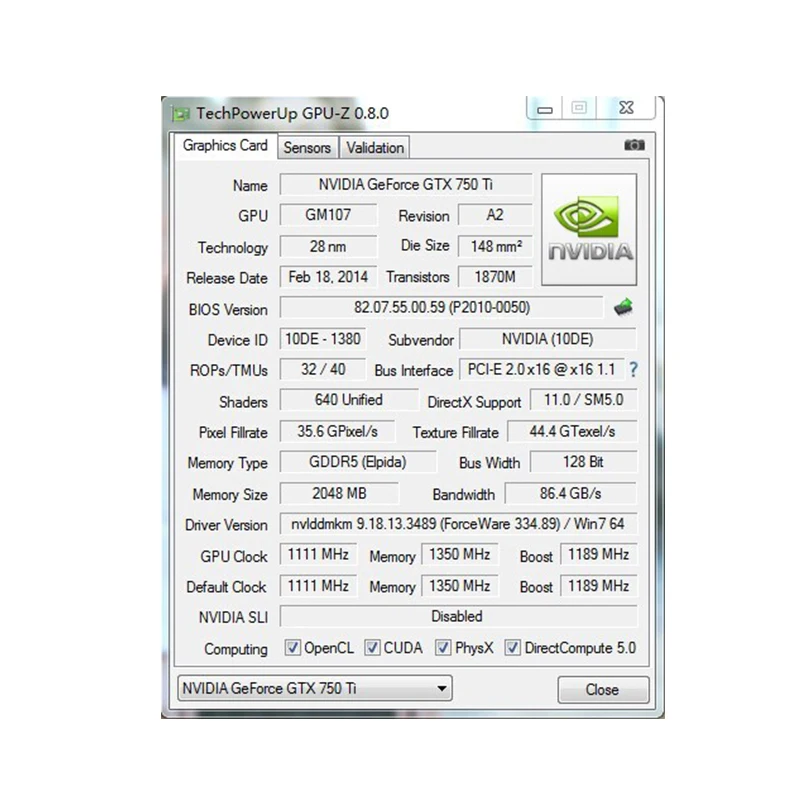This screenshot has height=800, width=800.
Task: Click the GPU field showing GM107
Action: click(329, 215)
